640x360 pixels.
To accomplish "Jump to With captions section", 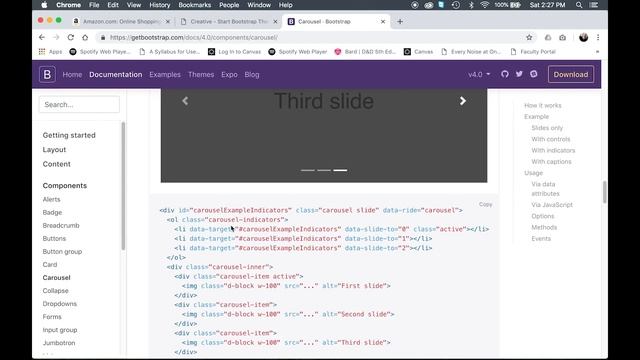I will click(551, 162).
